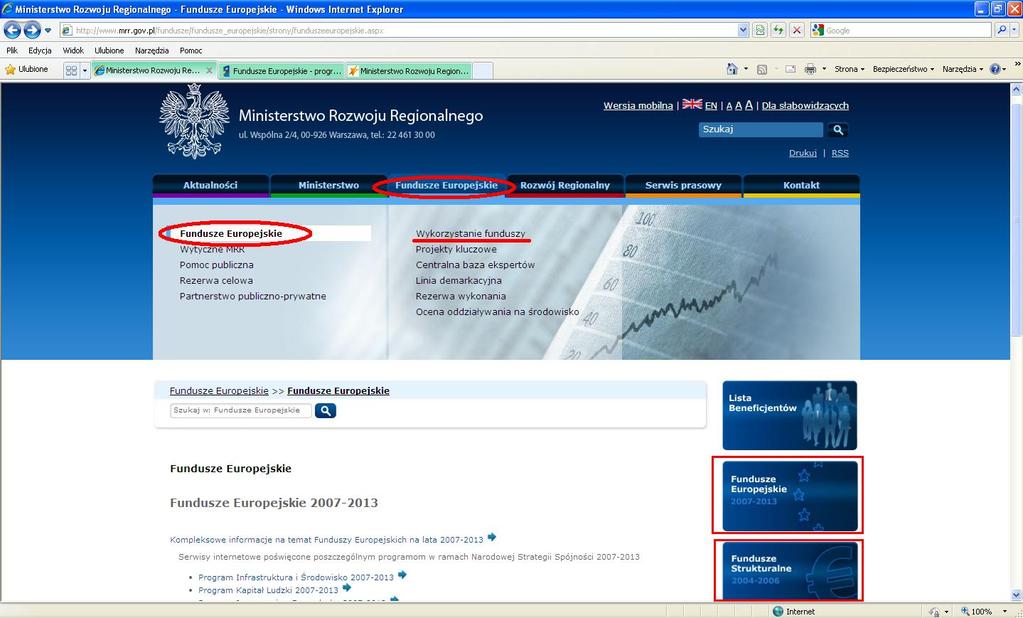Open the Aktualności navigation tab
The height and width of the screenshot is (618, 1023).
click(x=210, y=185)
